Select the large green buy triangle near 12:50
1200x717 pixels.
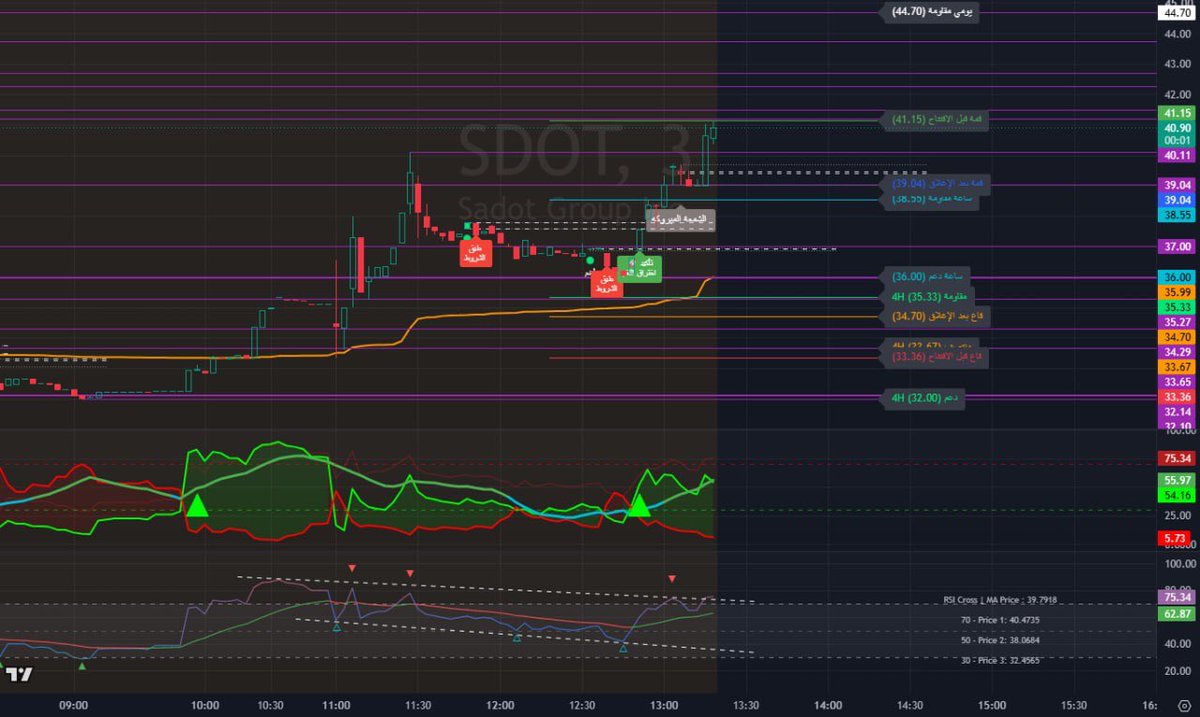coord(639,505)
